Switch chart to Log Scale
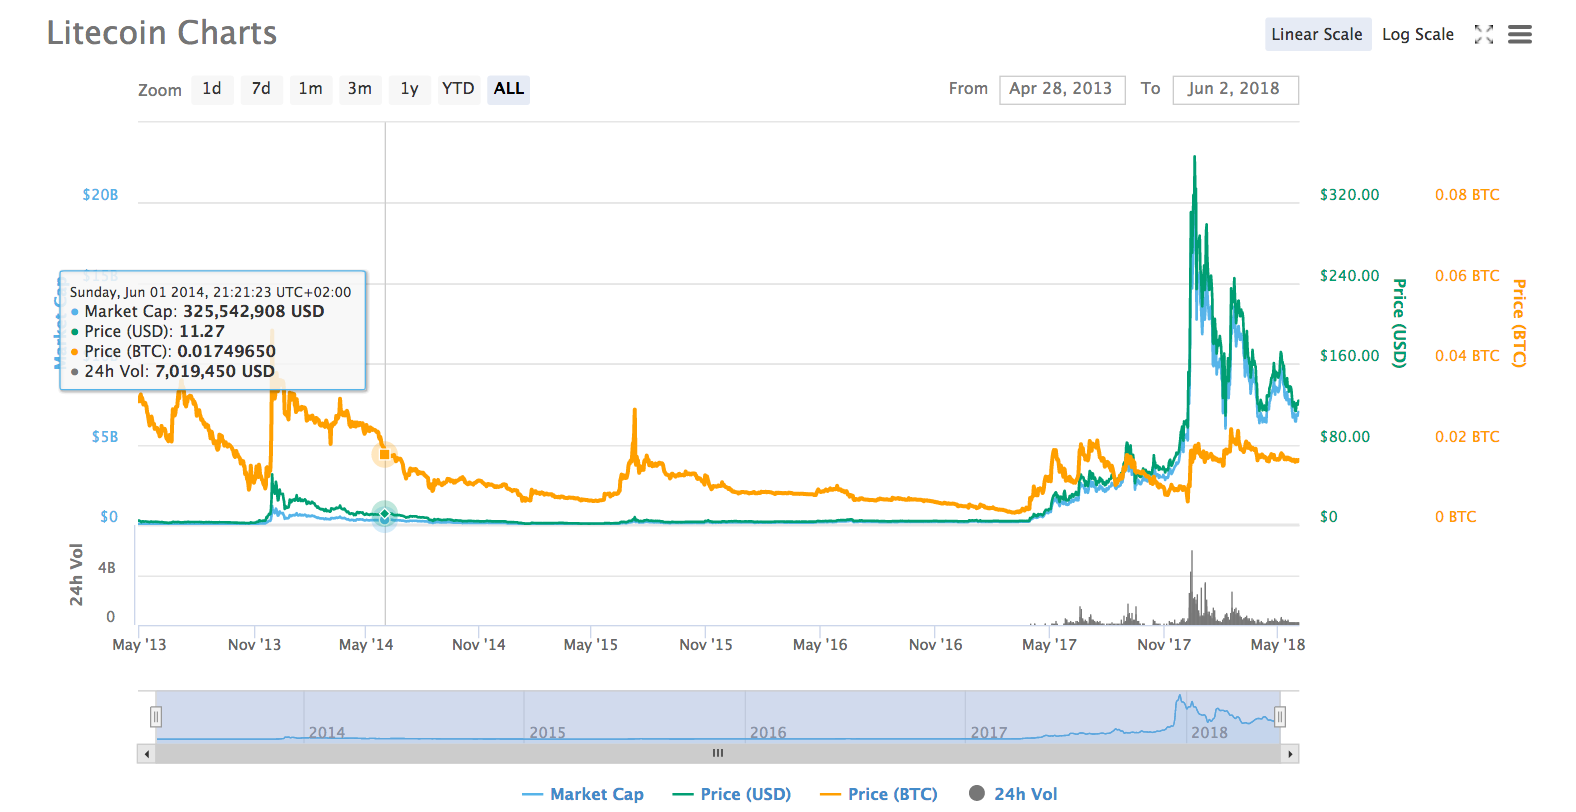This screenshot has height=812, width=1576. point(1417,34)
